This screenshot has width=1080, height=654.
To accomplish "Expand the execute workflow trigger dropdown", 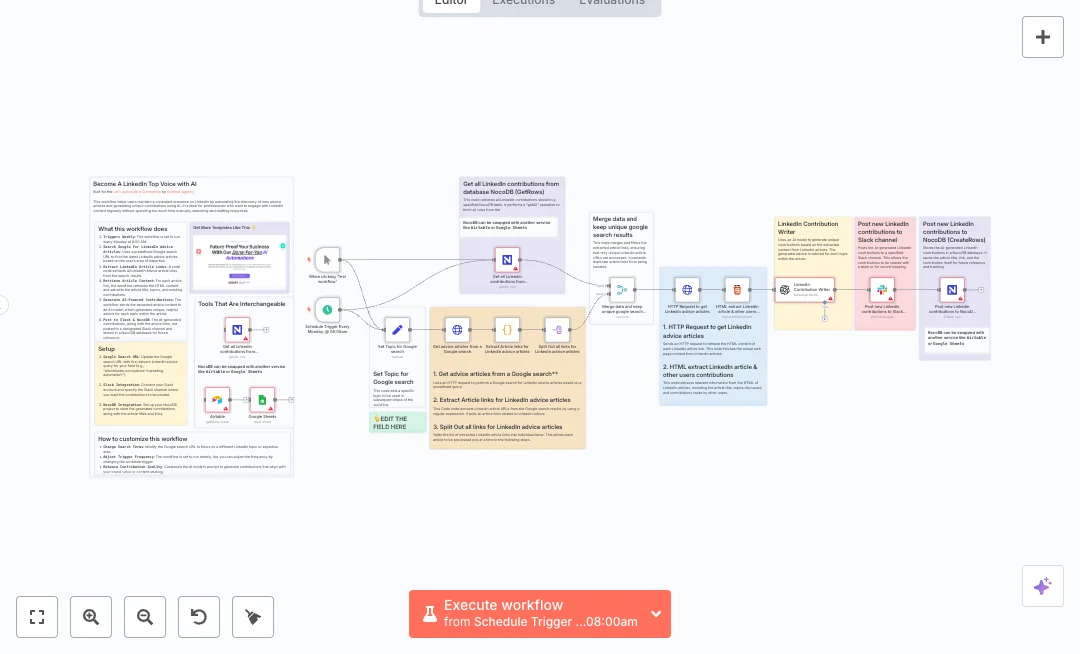I will tap(656, 614).
